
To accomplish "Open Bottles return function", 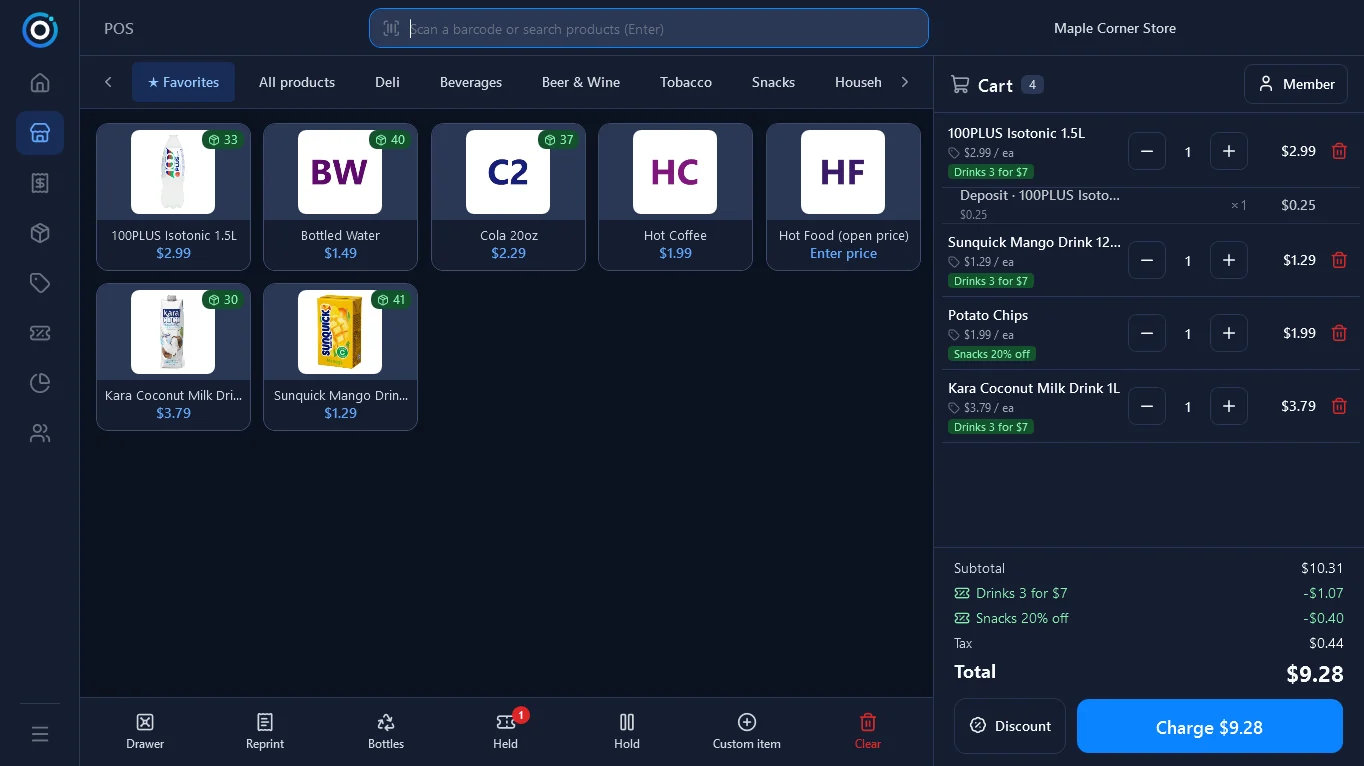I will click(x=386, y=731).
